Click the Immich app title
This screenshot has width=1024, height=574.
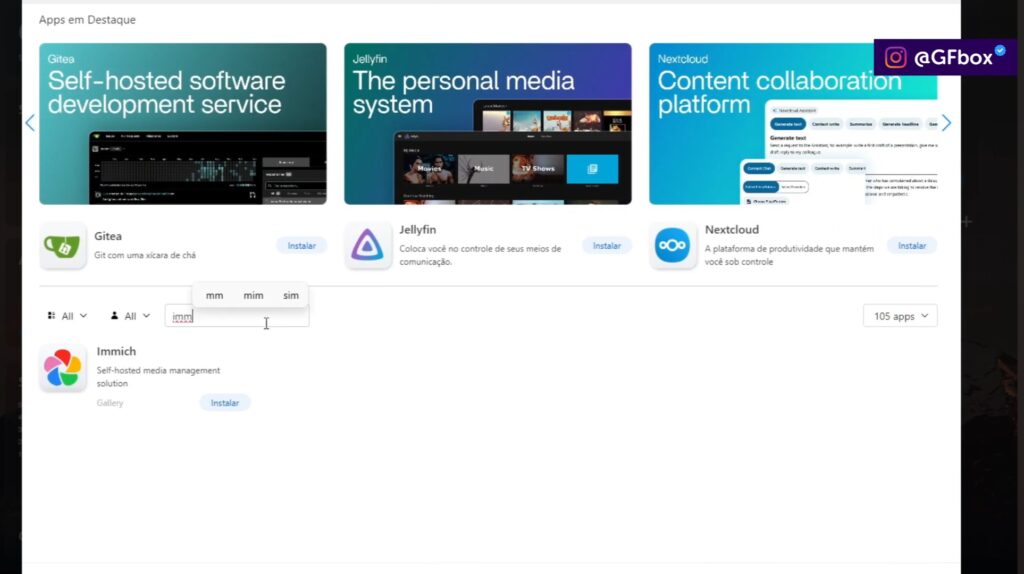pos(116,351)
